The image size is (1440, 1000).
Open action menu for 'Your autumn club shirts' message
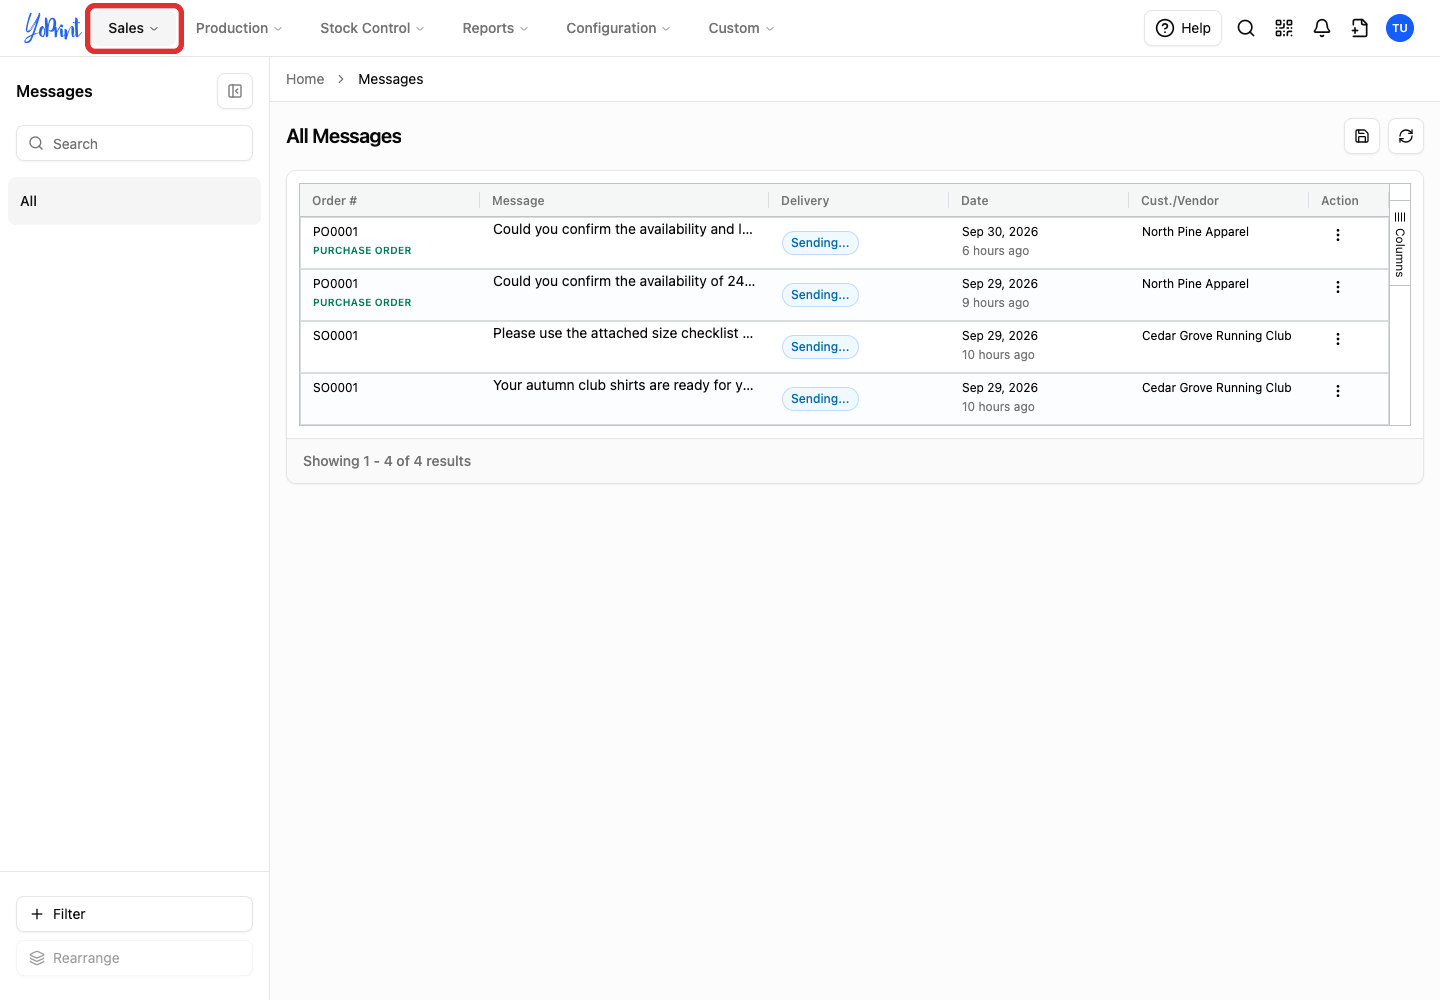1338,391
